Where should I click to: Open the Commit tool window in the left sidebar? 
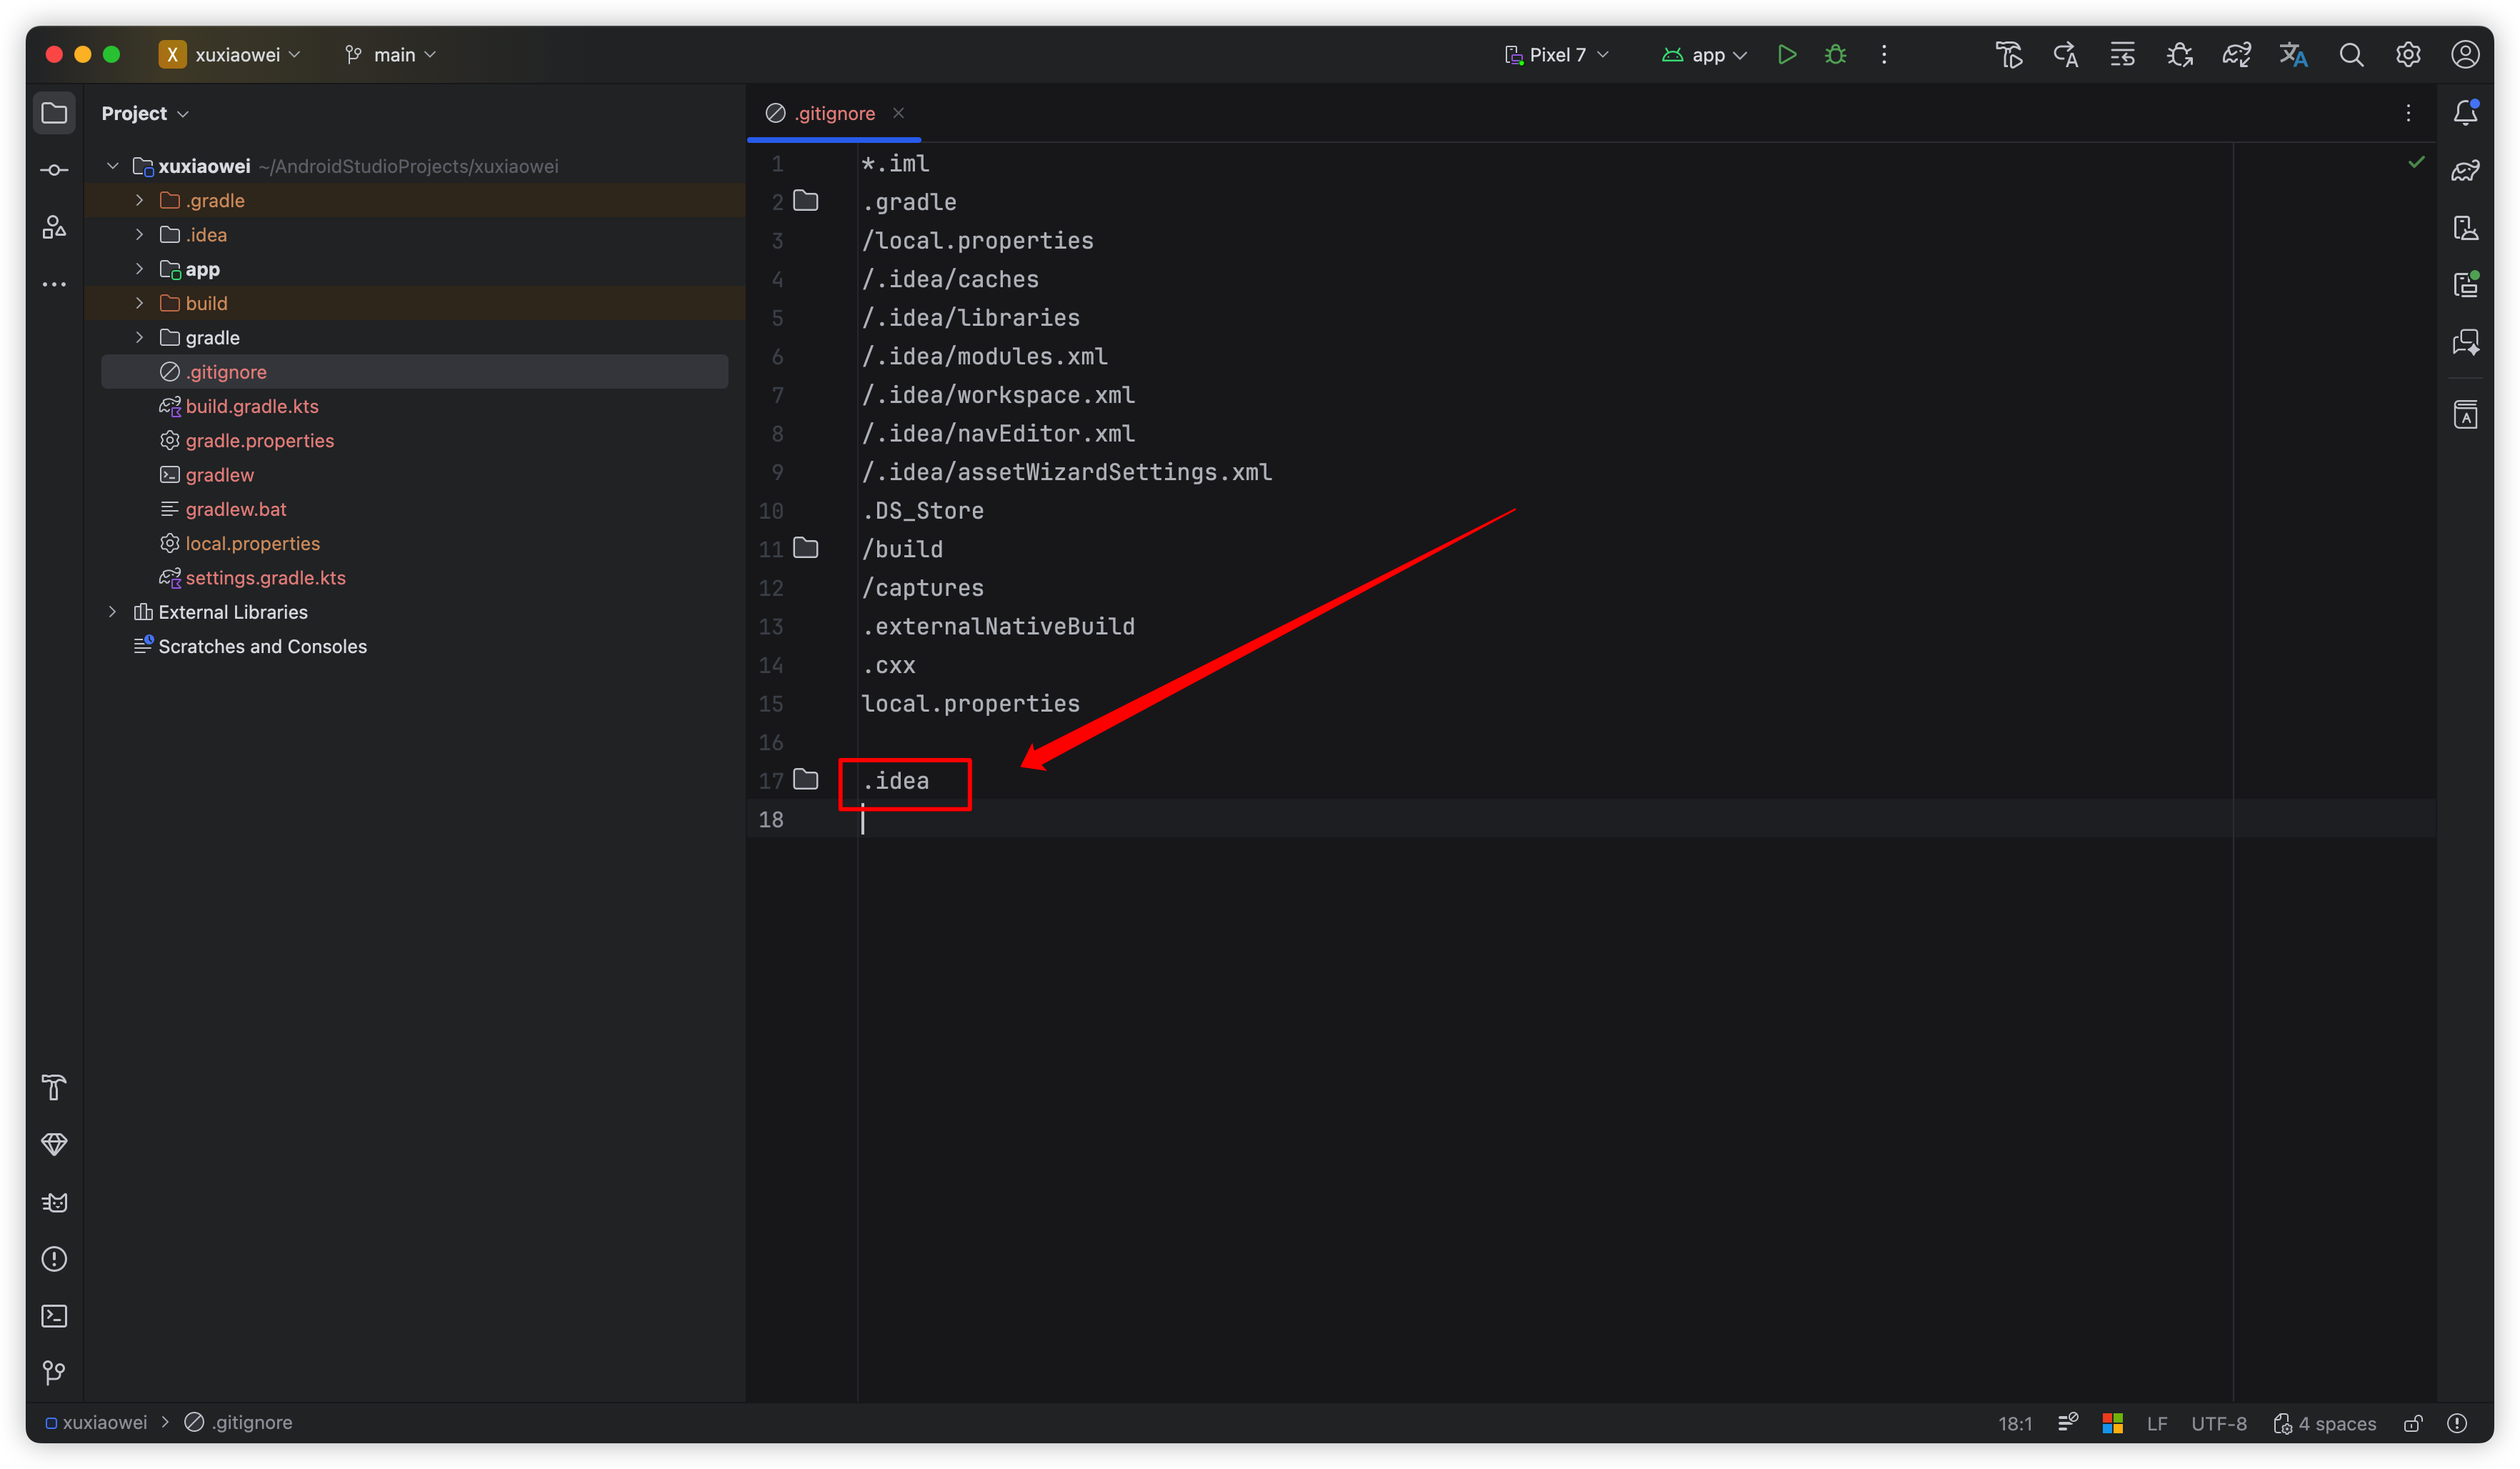(x=54, y=170)
